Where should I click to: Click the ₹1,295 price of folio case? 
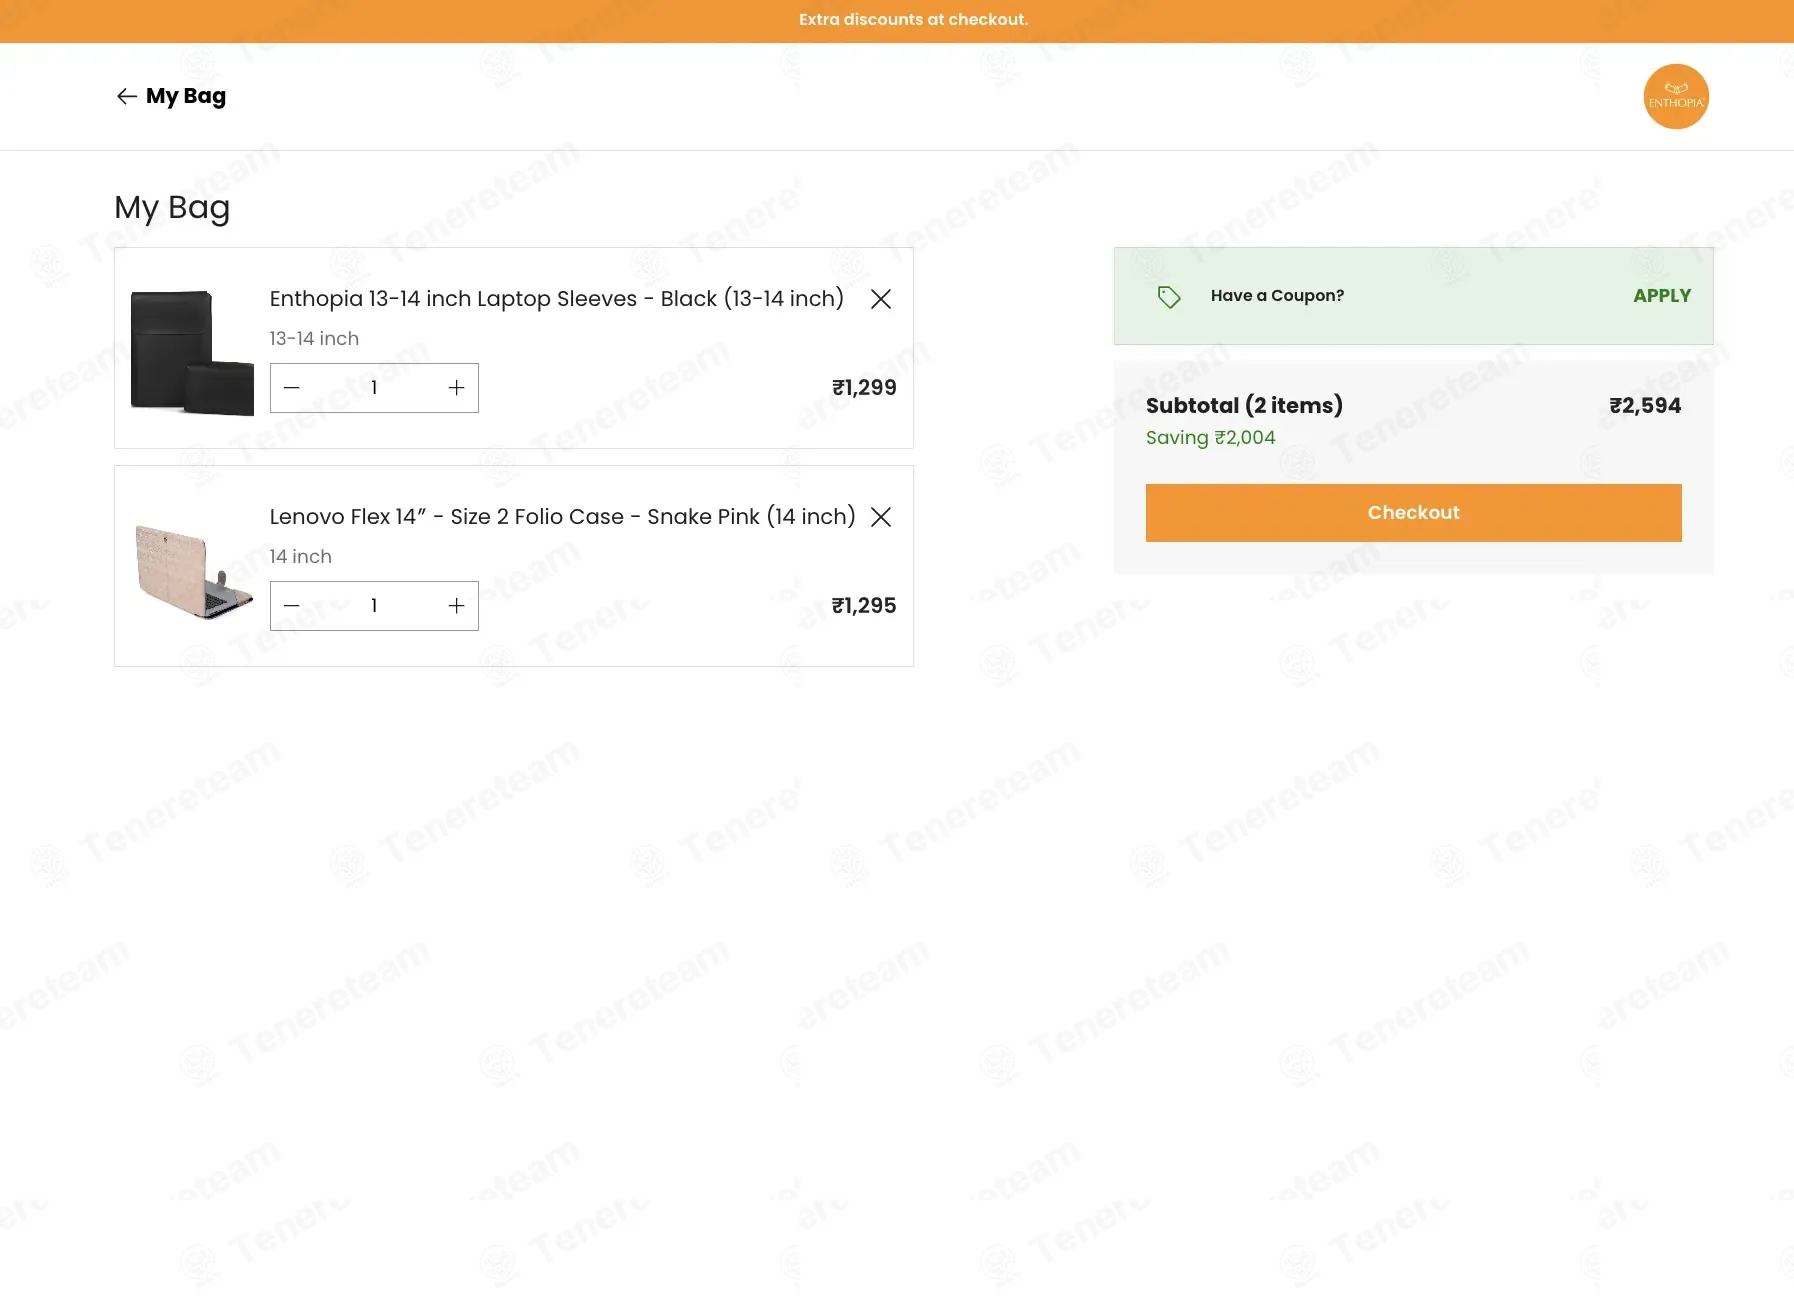864,606
